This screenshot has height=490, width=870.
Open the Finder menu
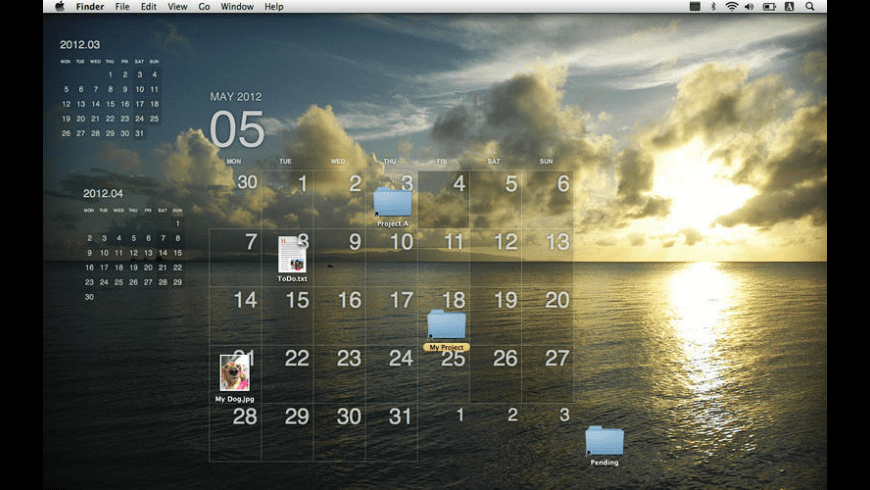coord(90,6)
